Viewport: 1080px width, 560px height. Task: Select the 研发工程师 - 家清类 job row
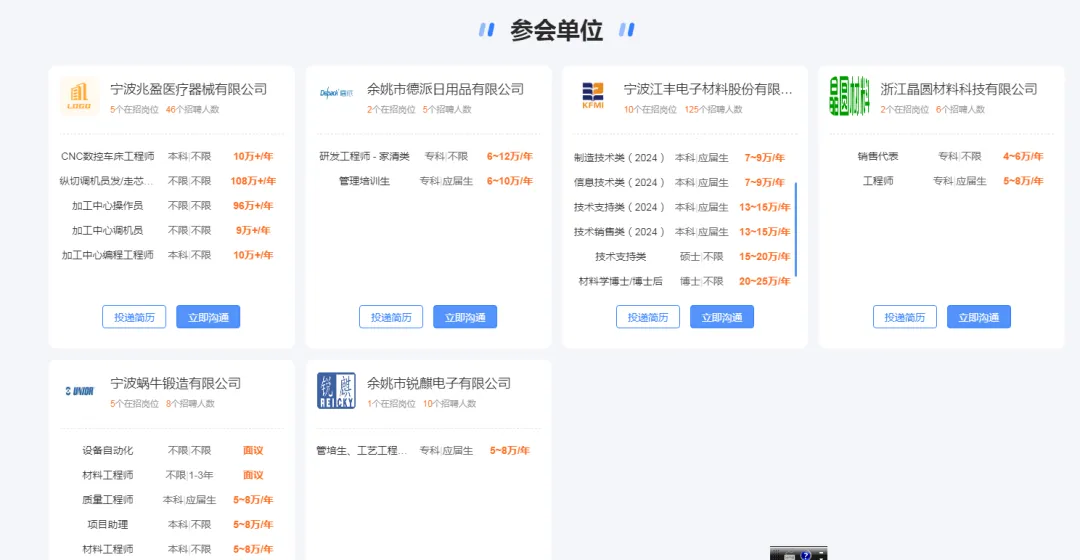428,156
